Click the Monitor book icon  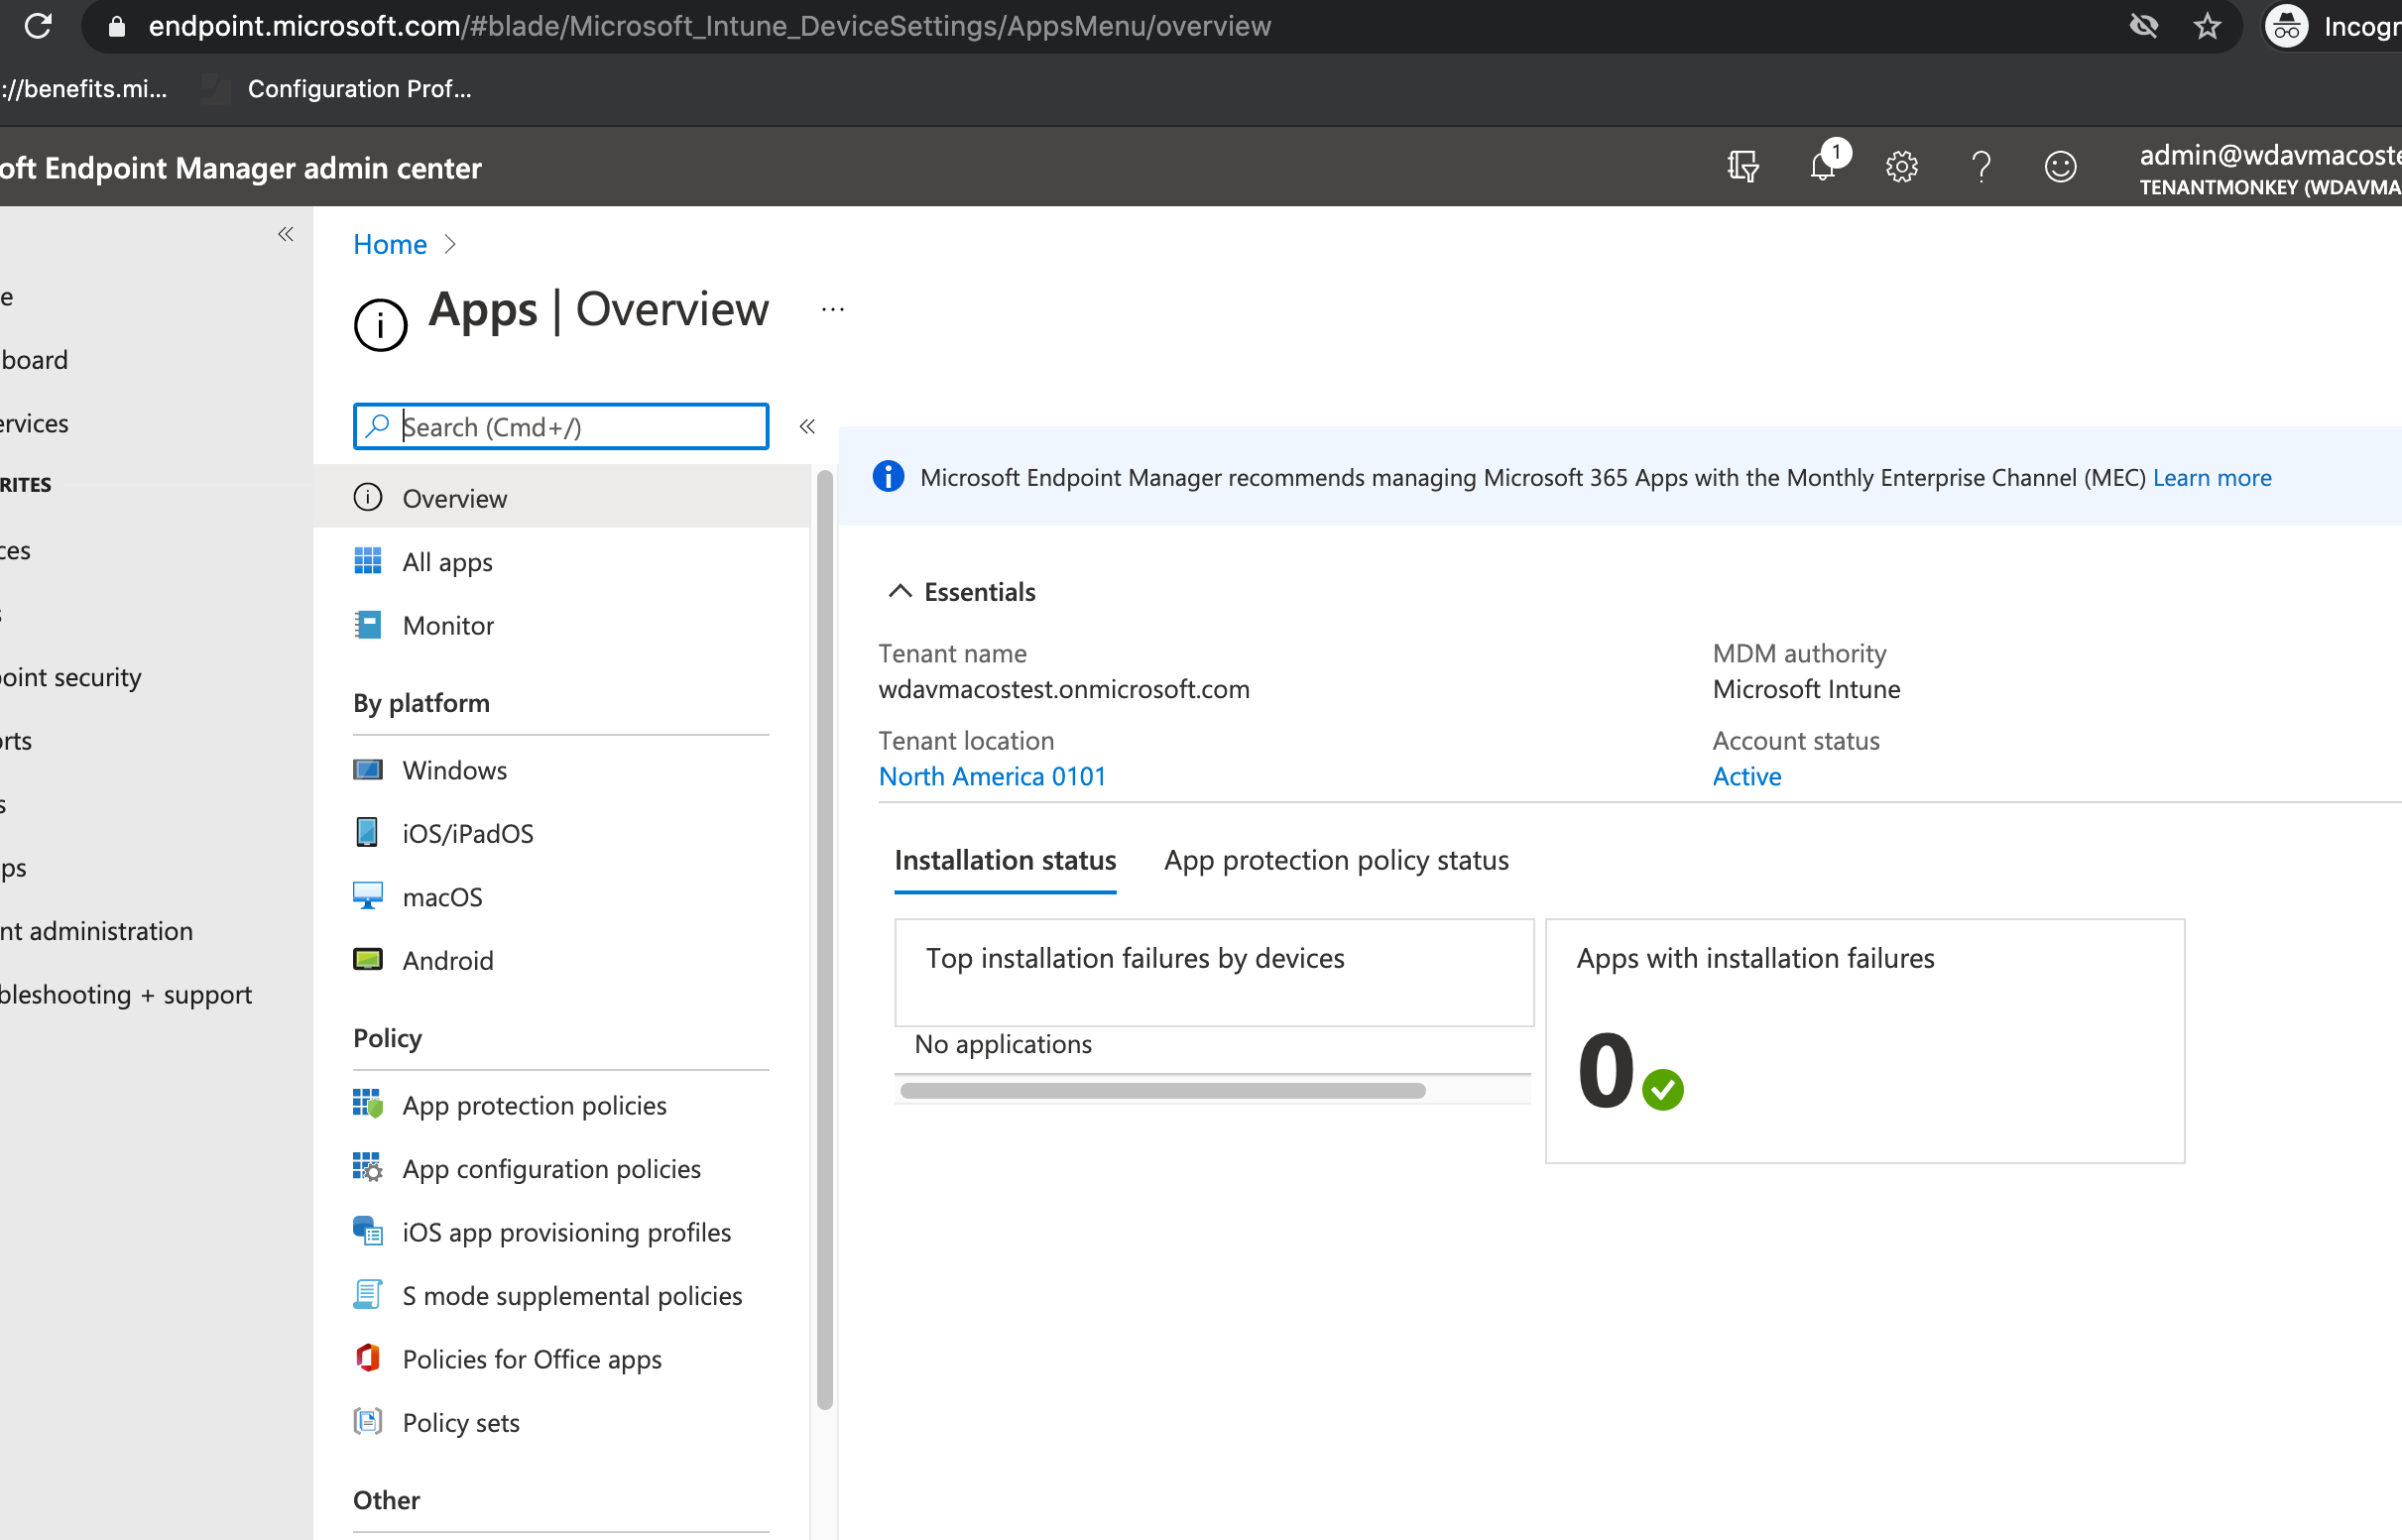pos(368,625)
